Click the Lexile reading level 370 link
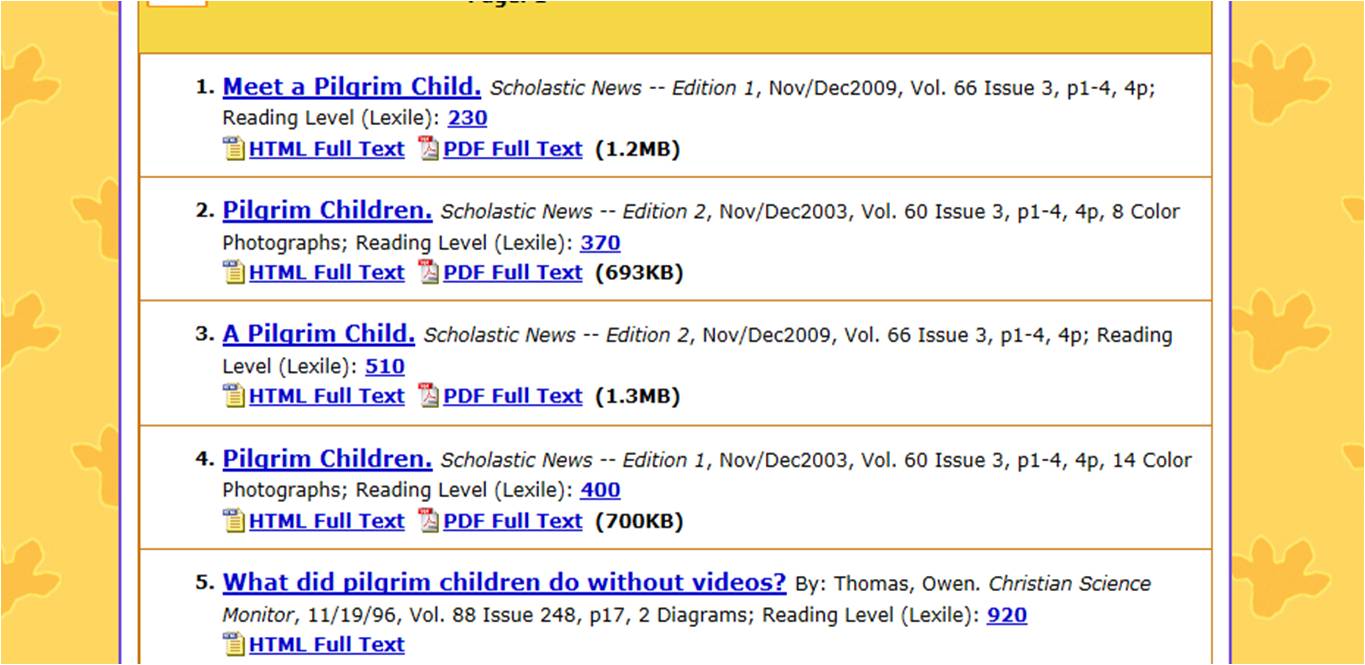The image size is (1365, 665). [x=600, y=243]
